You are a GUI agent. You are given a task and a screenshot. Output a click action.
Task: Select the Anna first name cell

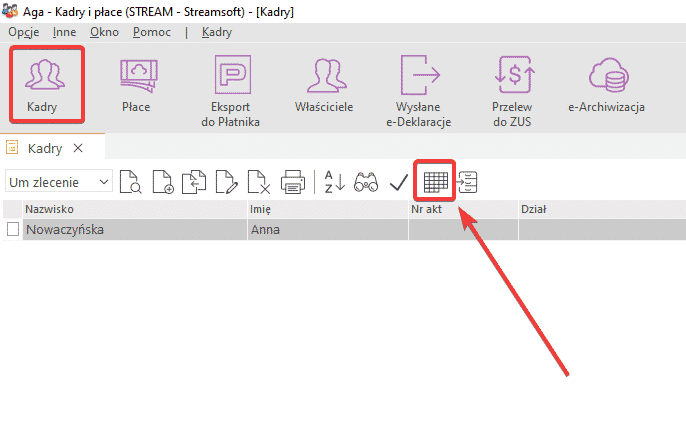(x=328, y=229)
